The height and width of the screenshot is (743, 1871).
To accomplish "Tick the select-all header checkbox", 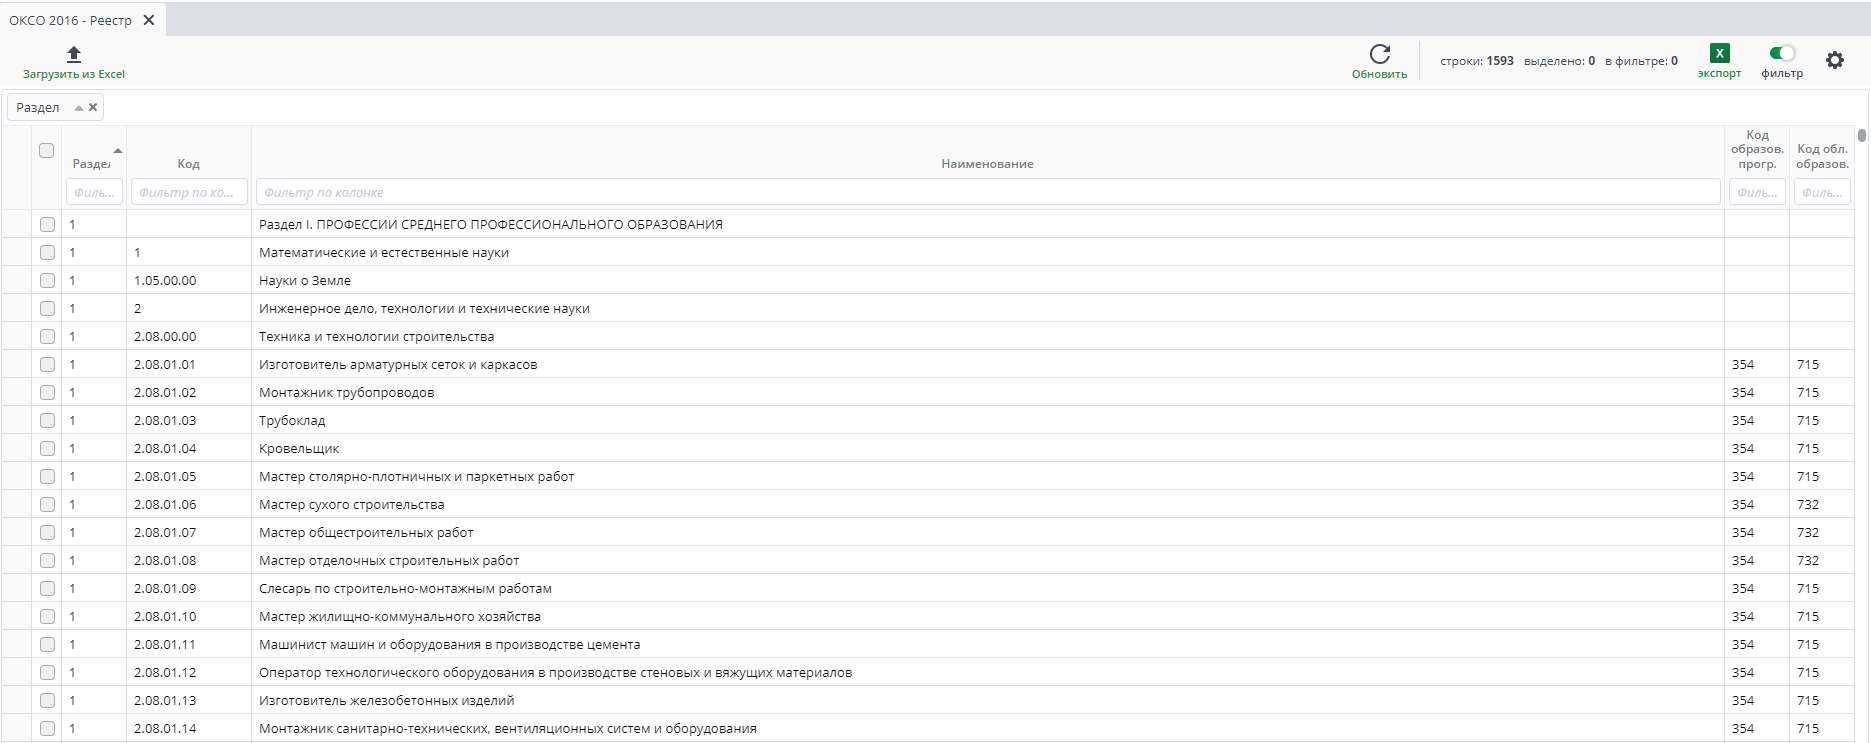I will (46, 150).
